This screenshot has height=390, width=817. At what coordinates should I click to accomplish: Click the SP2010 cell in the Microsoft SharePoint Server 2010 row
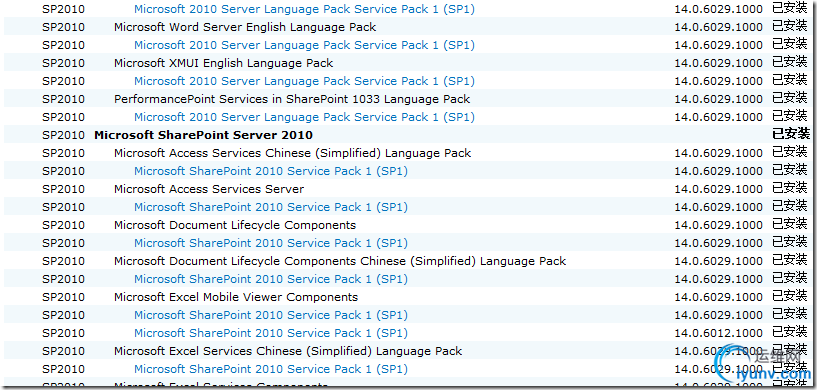63,135
